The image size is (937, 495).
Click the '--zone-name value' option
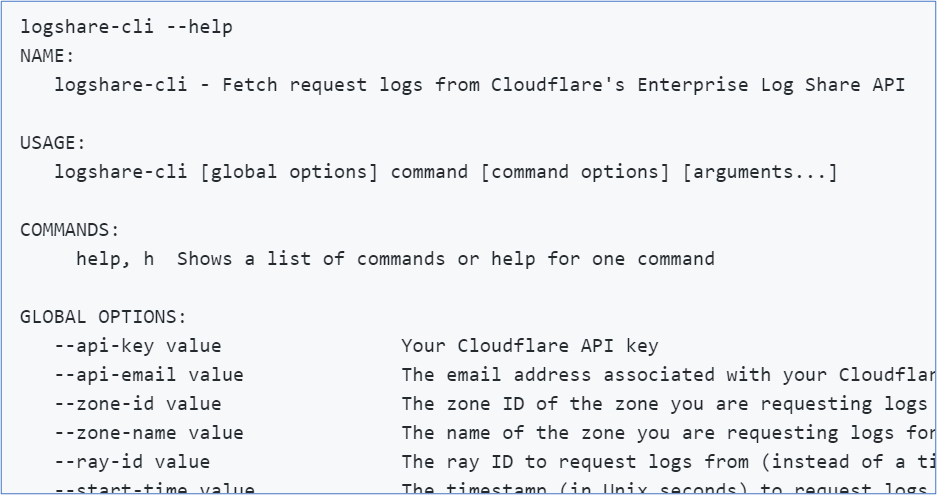pyautogui.click(x=149, y=433)
